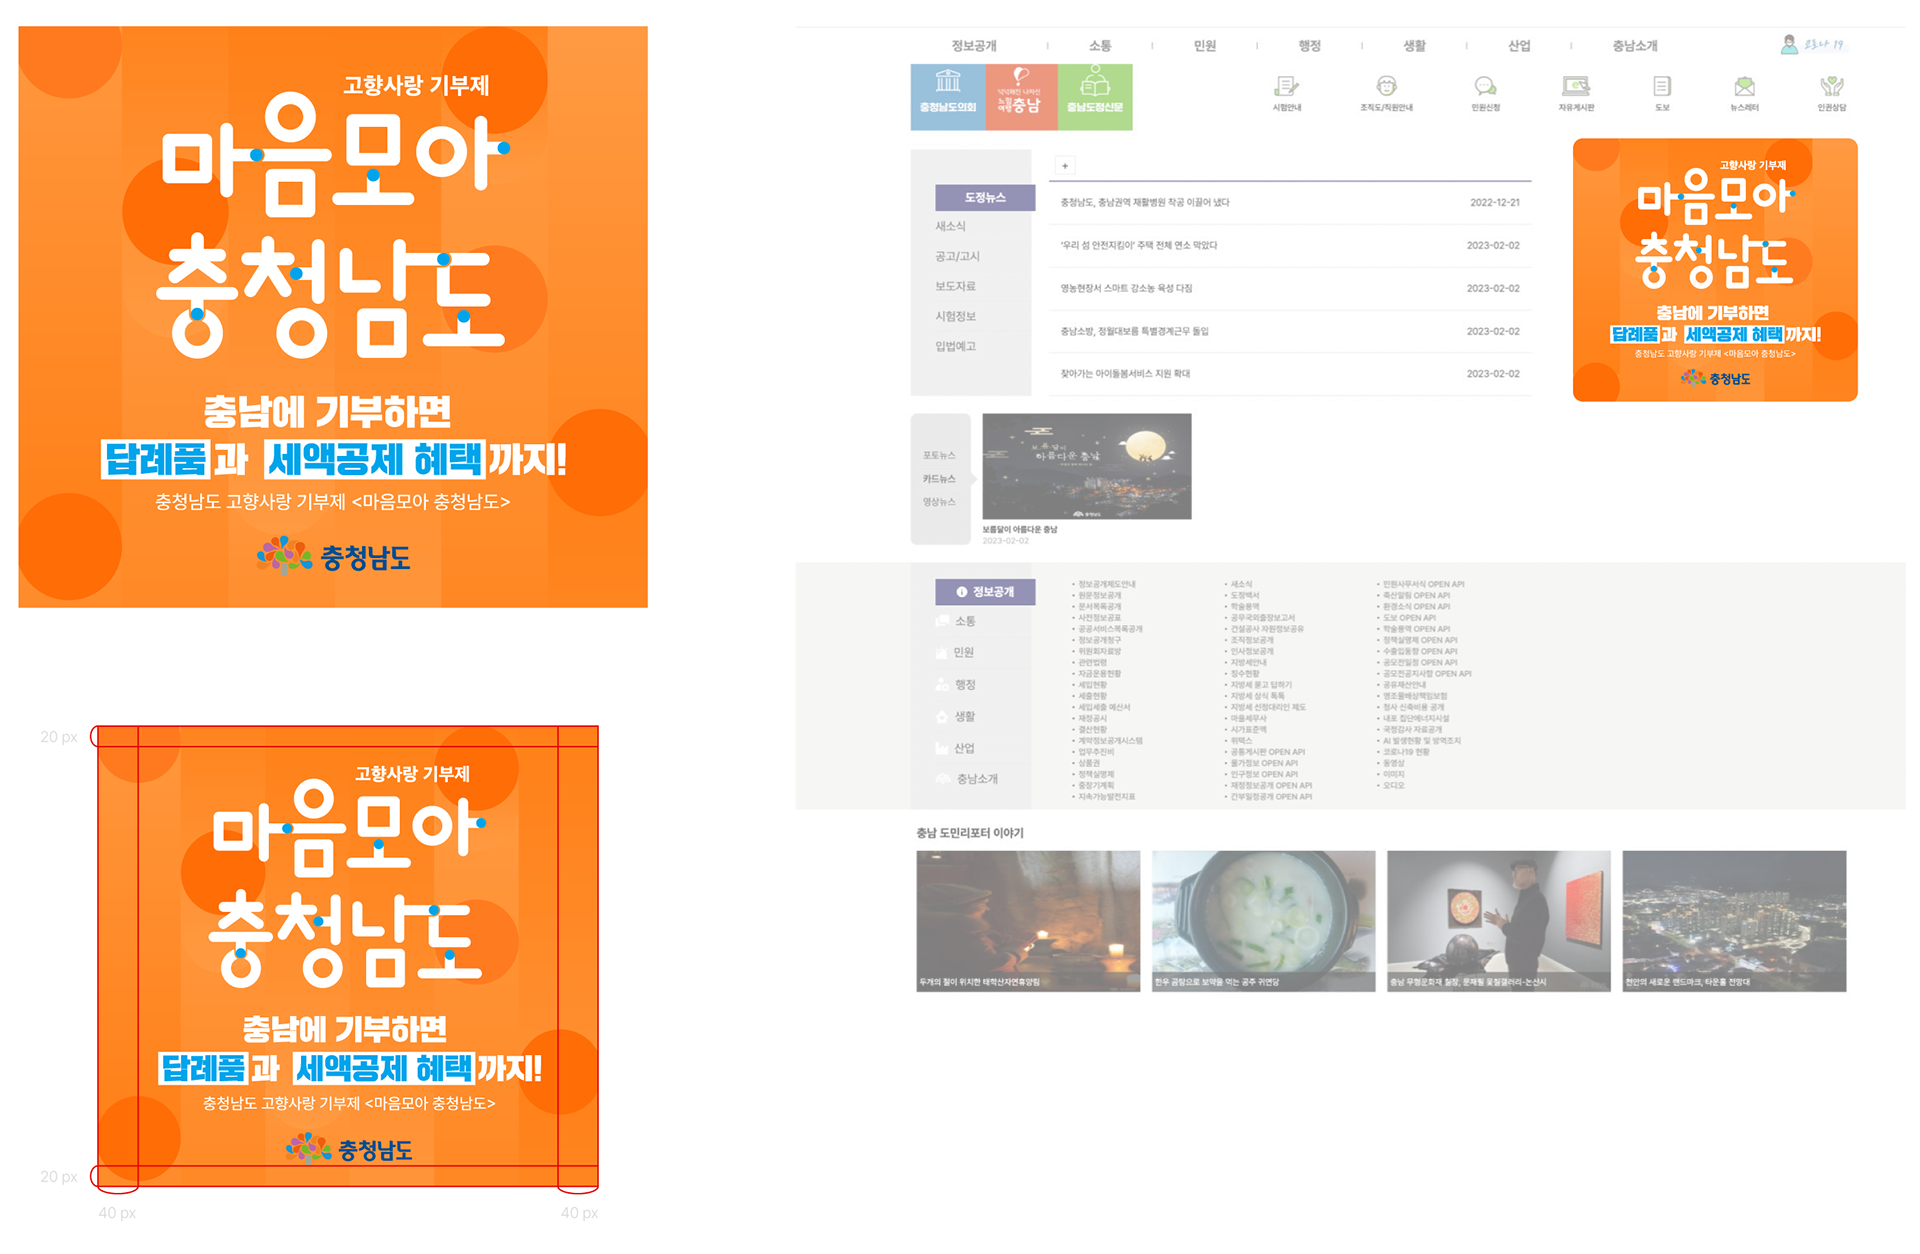Open the 조직도/직원안내 organization chart icon

pyautogui.click(x=1386, y=88)
